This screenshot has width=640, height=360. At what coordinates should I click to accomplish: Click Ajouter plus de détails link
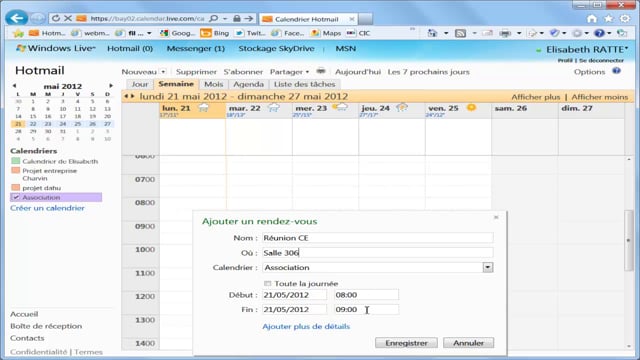[306, 327]
